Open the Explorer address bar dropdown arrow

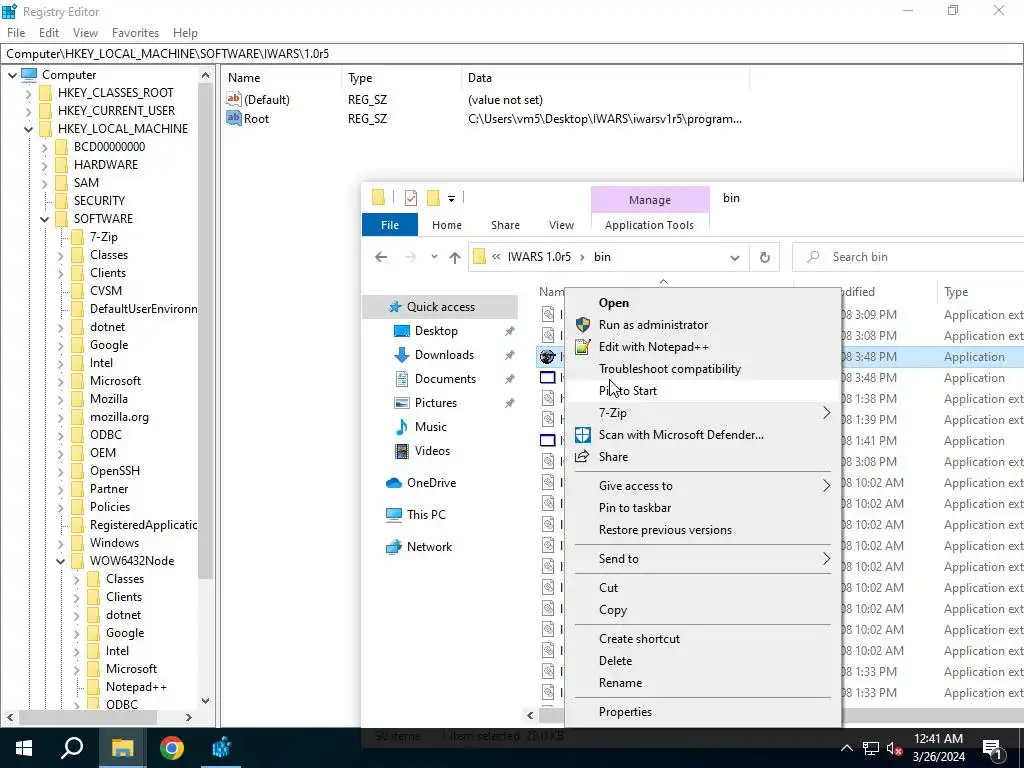[735, 257]
